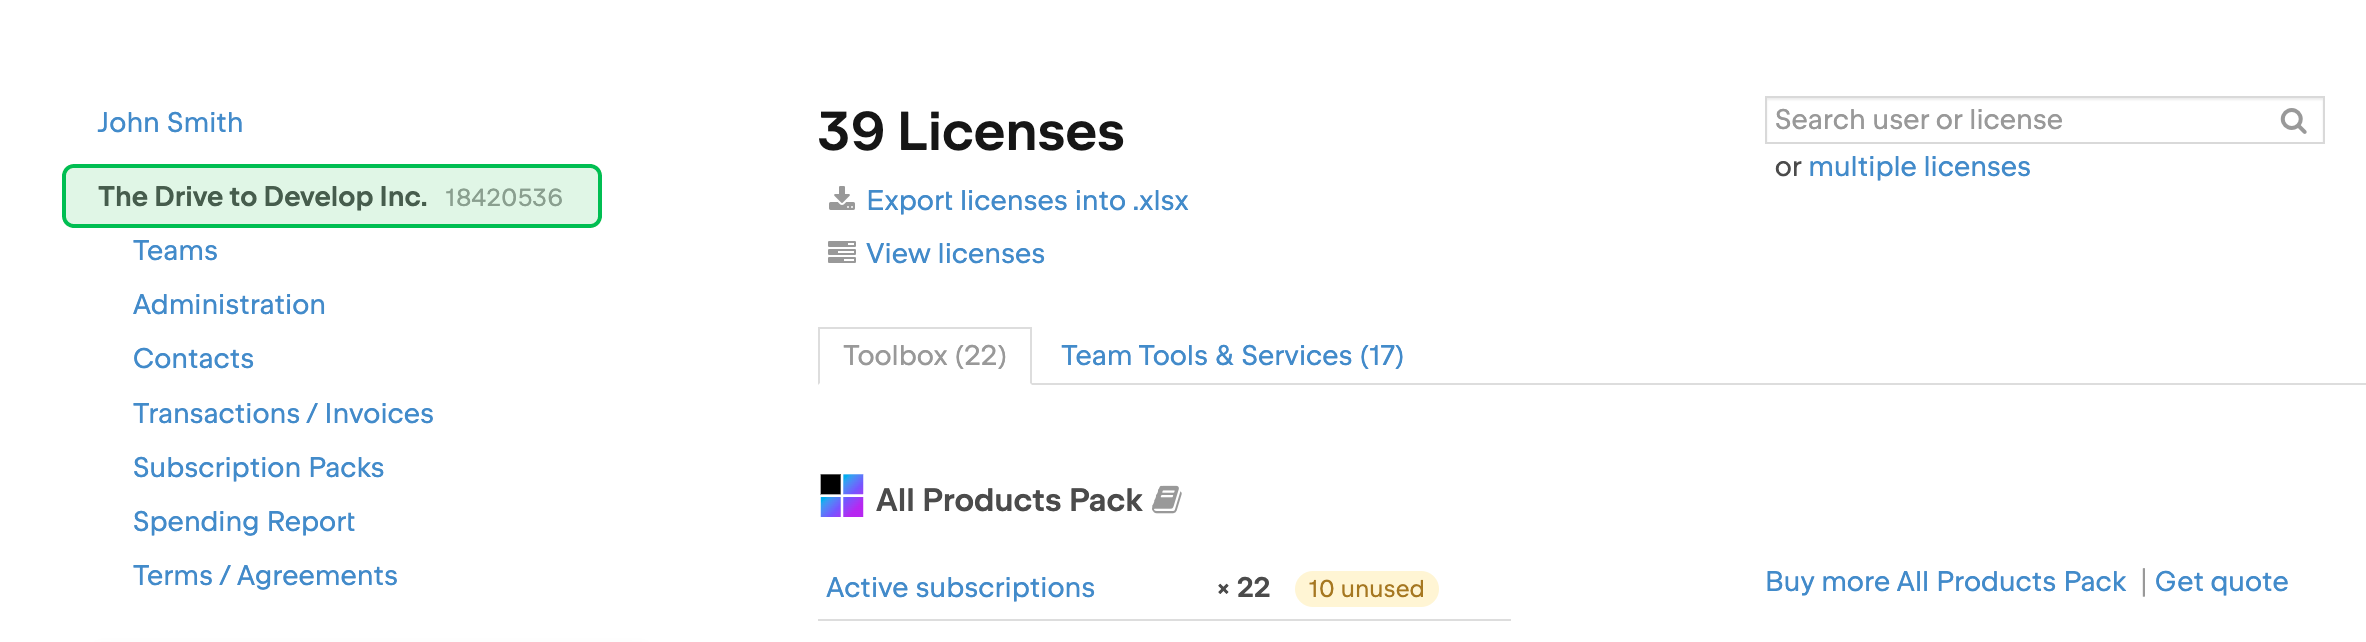Switch to the Team Tools & Services (17) tab
Image resolution: width=2366 pixels, height=642 pixels.
point(1232,355)
